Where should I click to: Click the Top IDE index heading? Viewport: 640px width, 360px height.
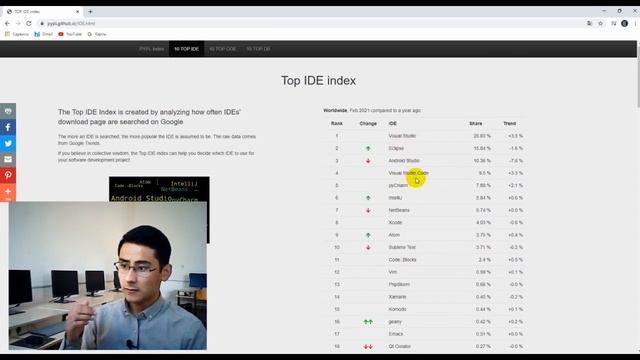pos(318,81)
